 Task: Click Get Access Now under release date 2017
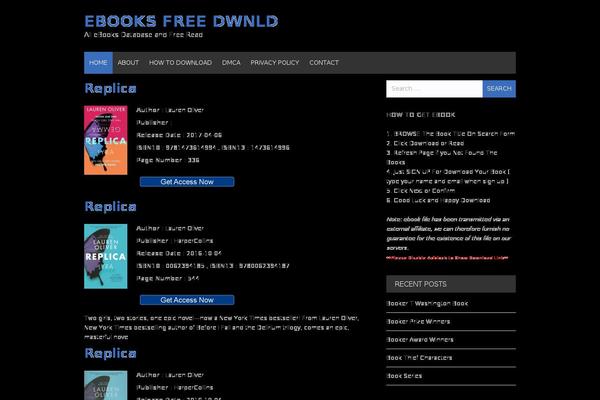pyautogui.click(x=187, y=182)
